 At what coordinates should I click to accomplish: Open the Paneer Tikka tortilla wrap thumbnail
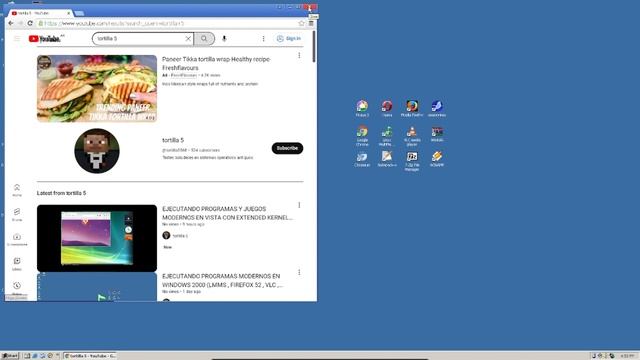point(97,89)
